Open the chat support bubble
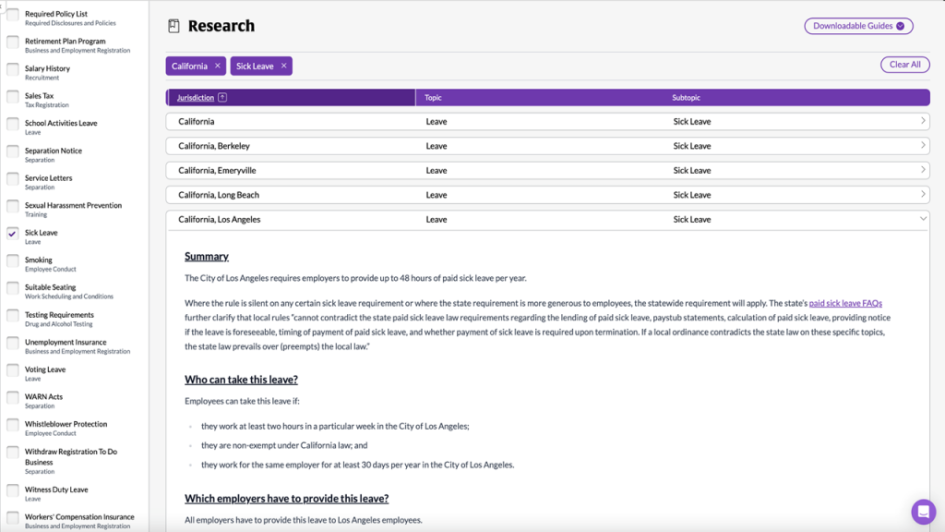Viewport: 945px width, 532px height. (x=923, y=512)
